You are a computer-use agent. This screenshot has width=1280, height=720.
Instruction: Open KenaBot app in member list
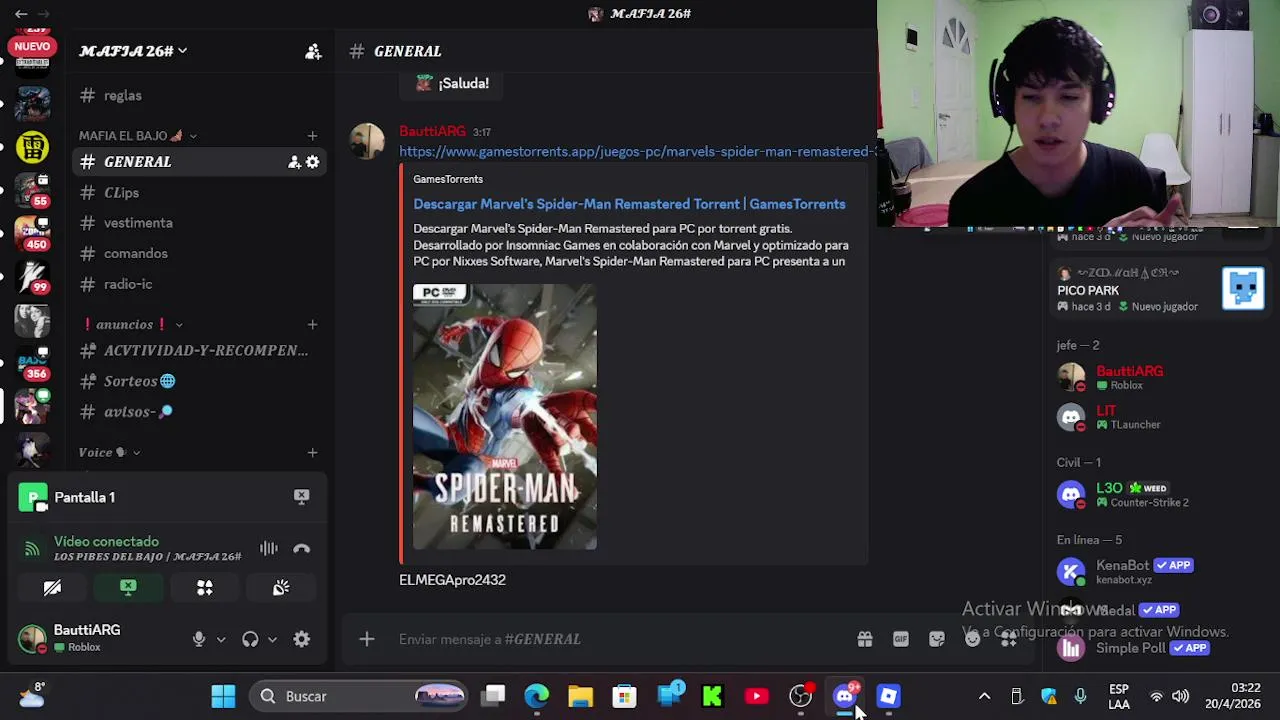(x=1160, y=571)
